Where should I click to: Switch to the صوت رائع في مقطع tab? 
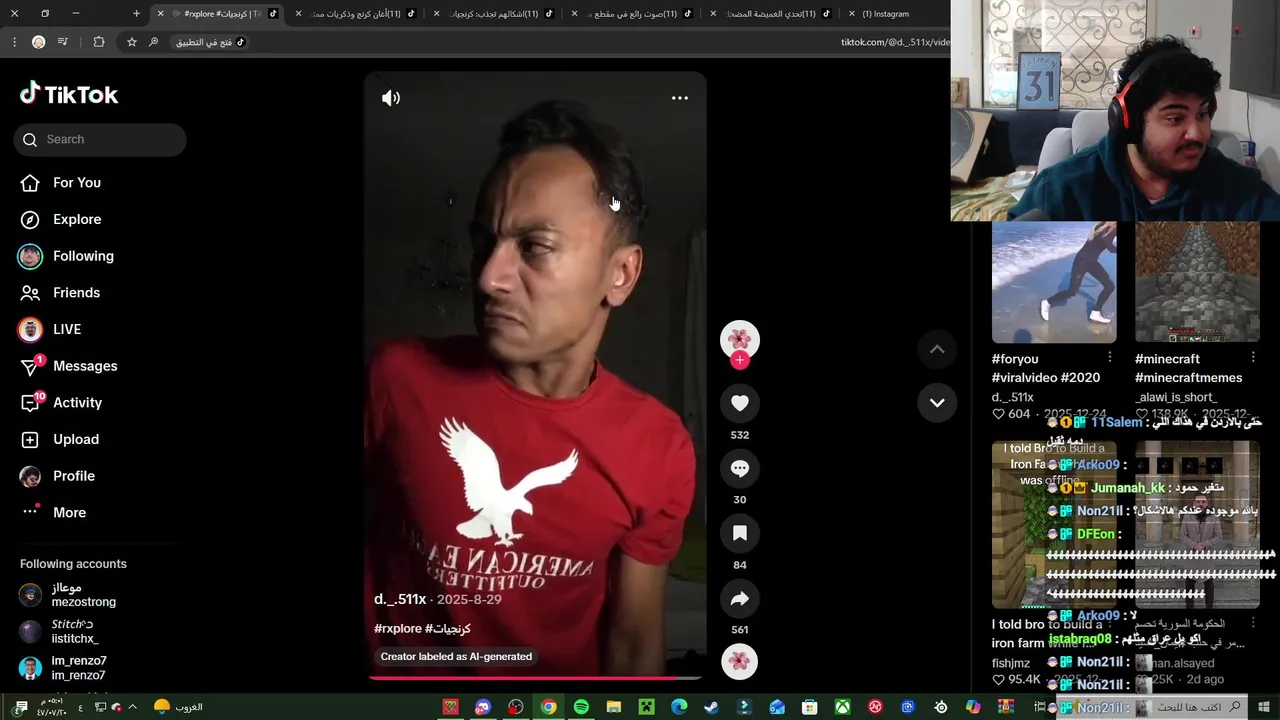pyautogui.click(x=632, y=14)
